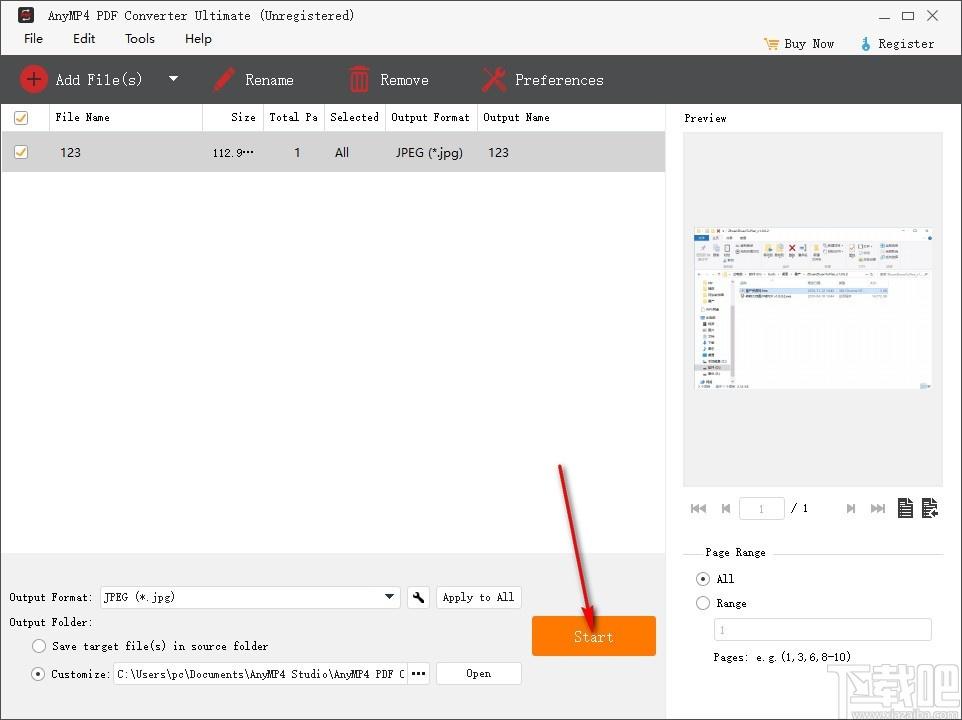
Task: Open the File menu
Action: tap(33, 39)
